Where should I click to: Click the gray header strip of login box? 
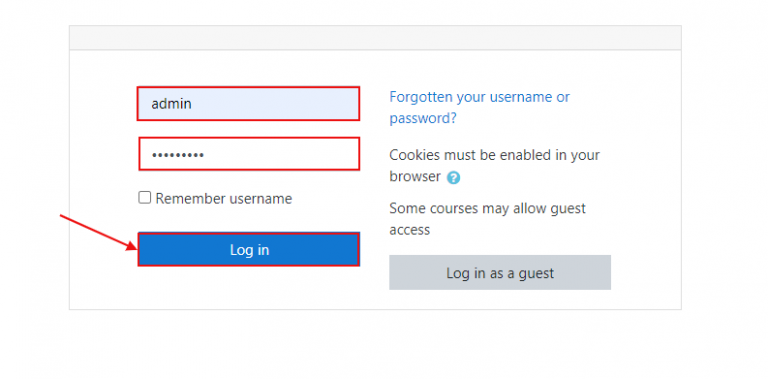tap(375, 38)
